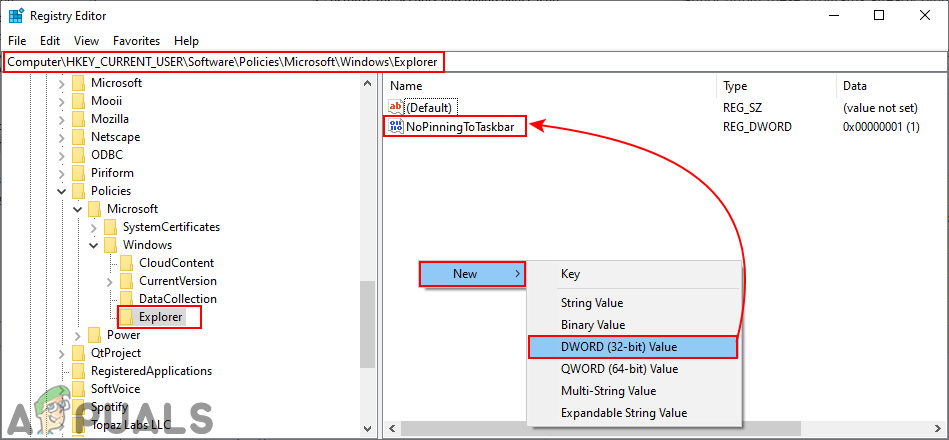
Task: Select the Spotify key folder icon
Action: tap(79, 407)
